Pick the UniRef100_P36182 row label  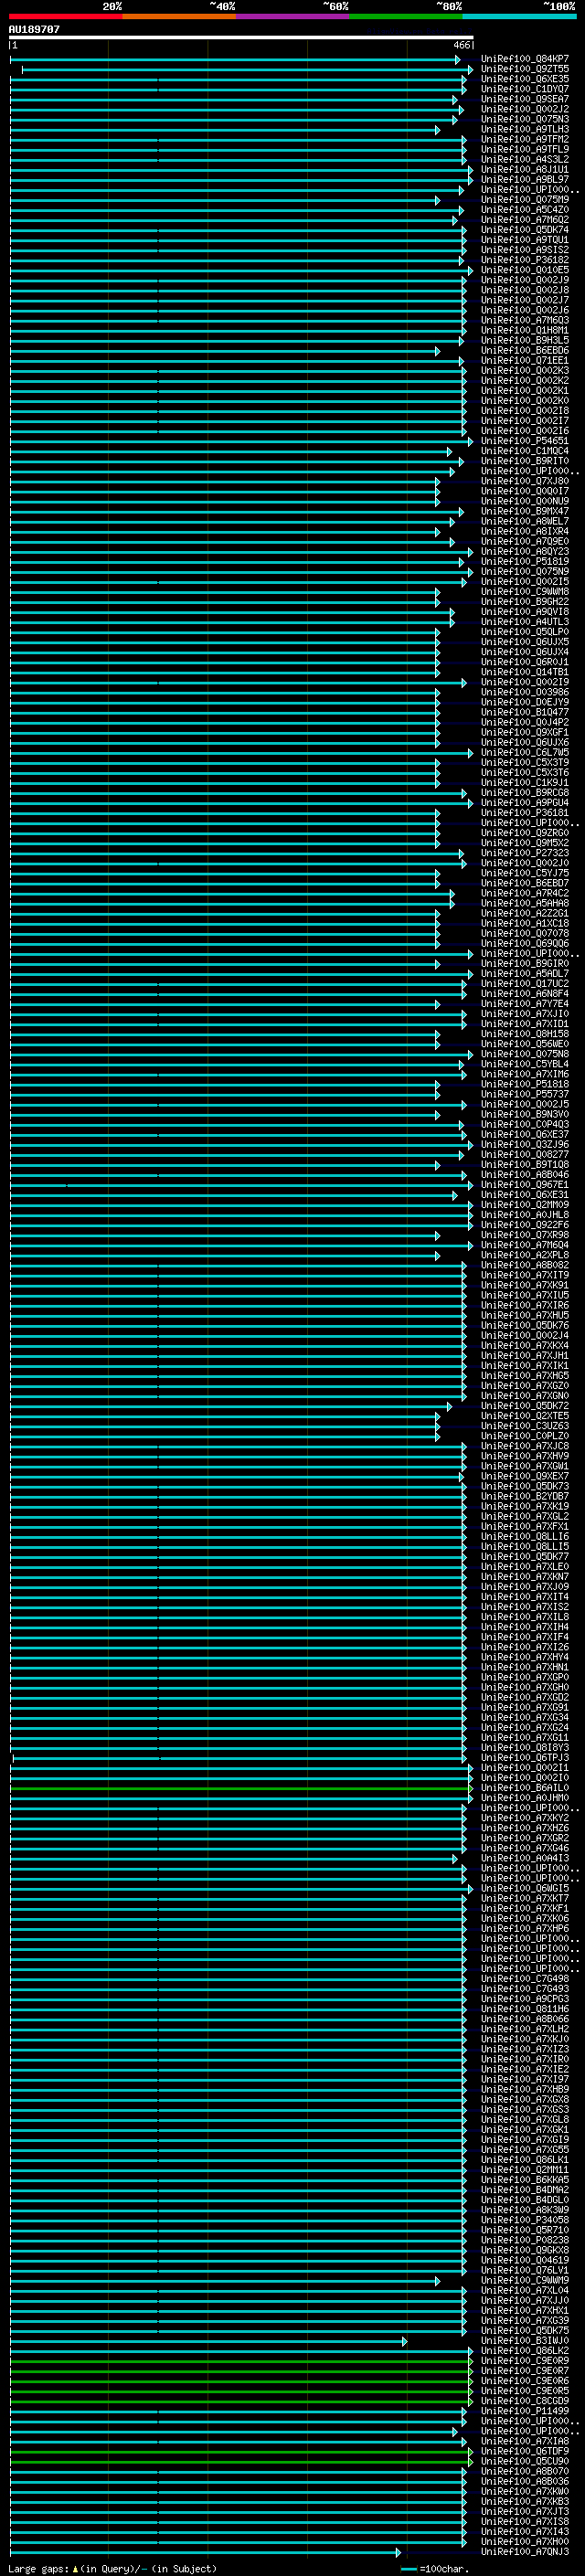click(x=525, y=259)
